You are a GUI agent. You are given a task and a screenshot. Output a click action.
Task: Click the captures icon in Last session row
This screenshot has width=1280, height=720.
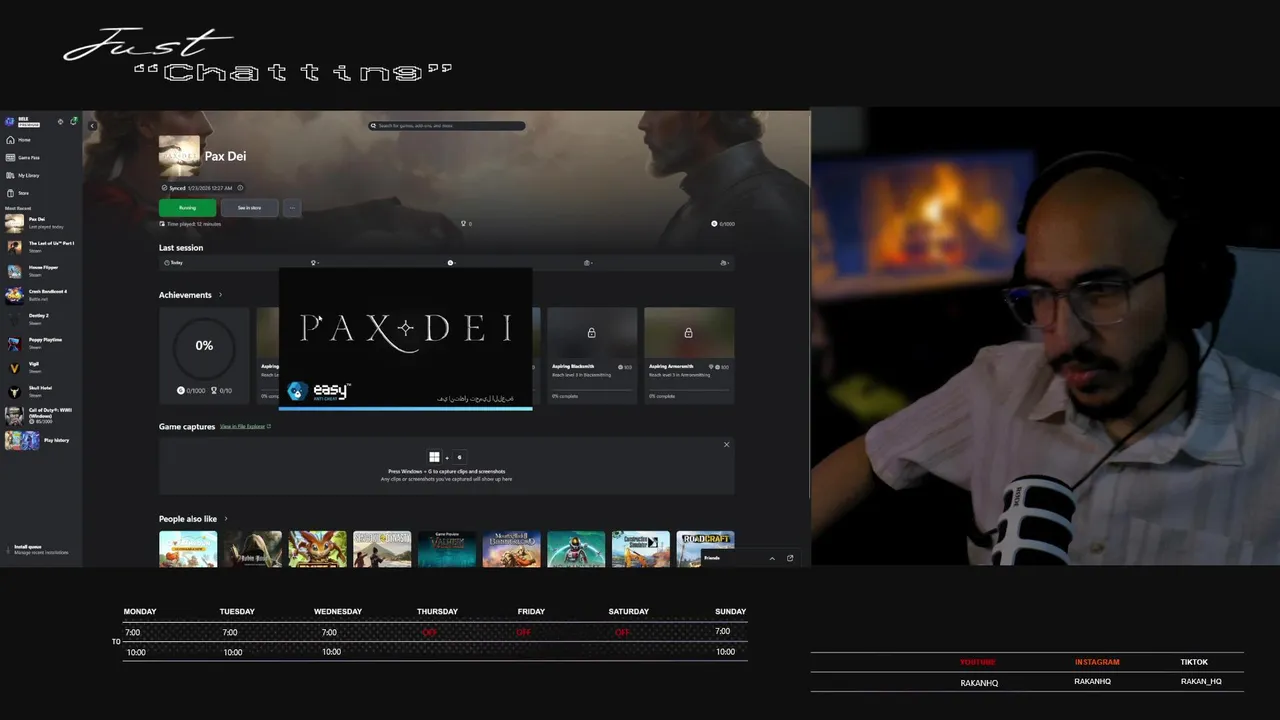point(586,263)
